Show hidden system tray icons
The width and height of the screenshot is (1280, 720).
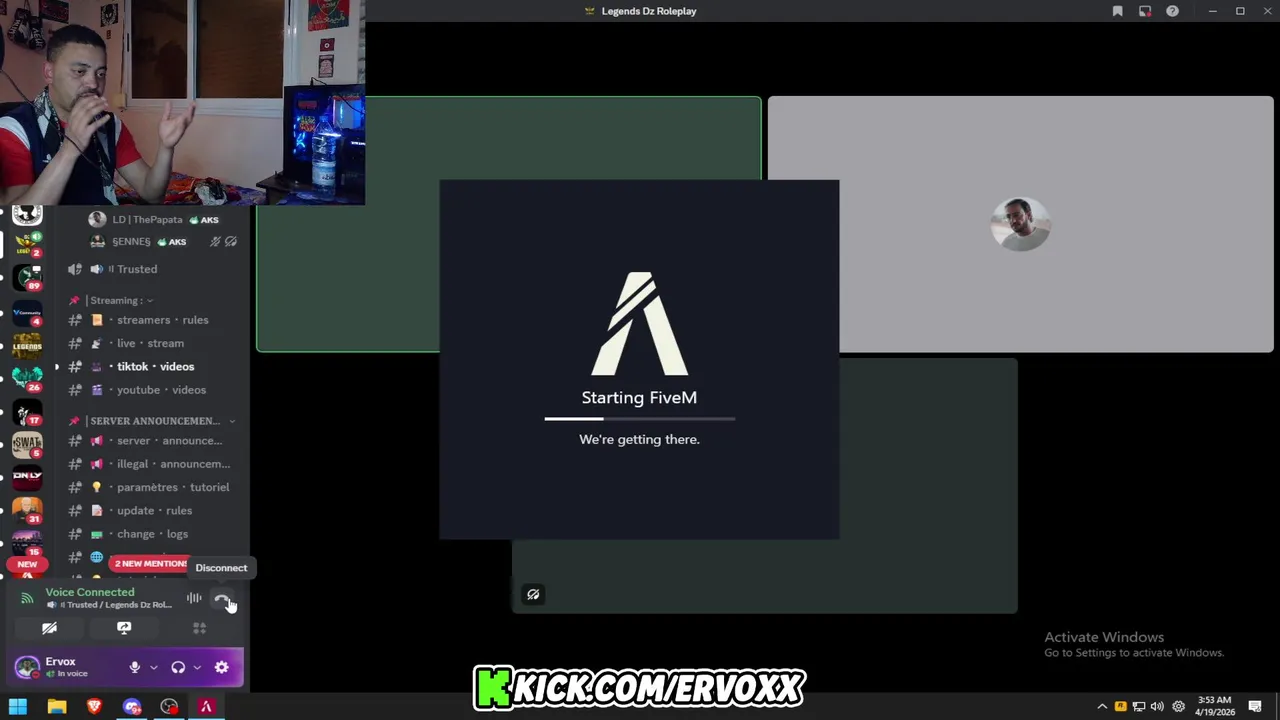[x=1102, y=707]
